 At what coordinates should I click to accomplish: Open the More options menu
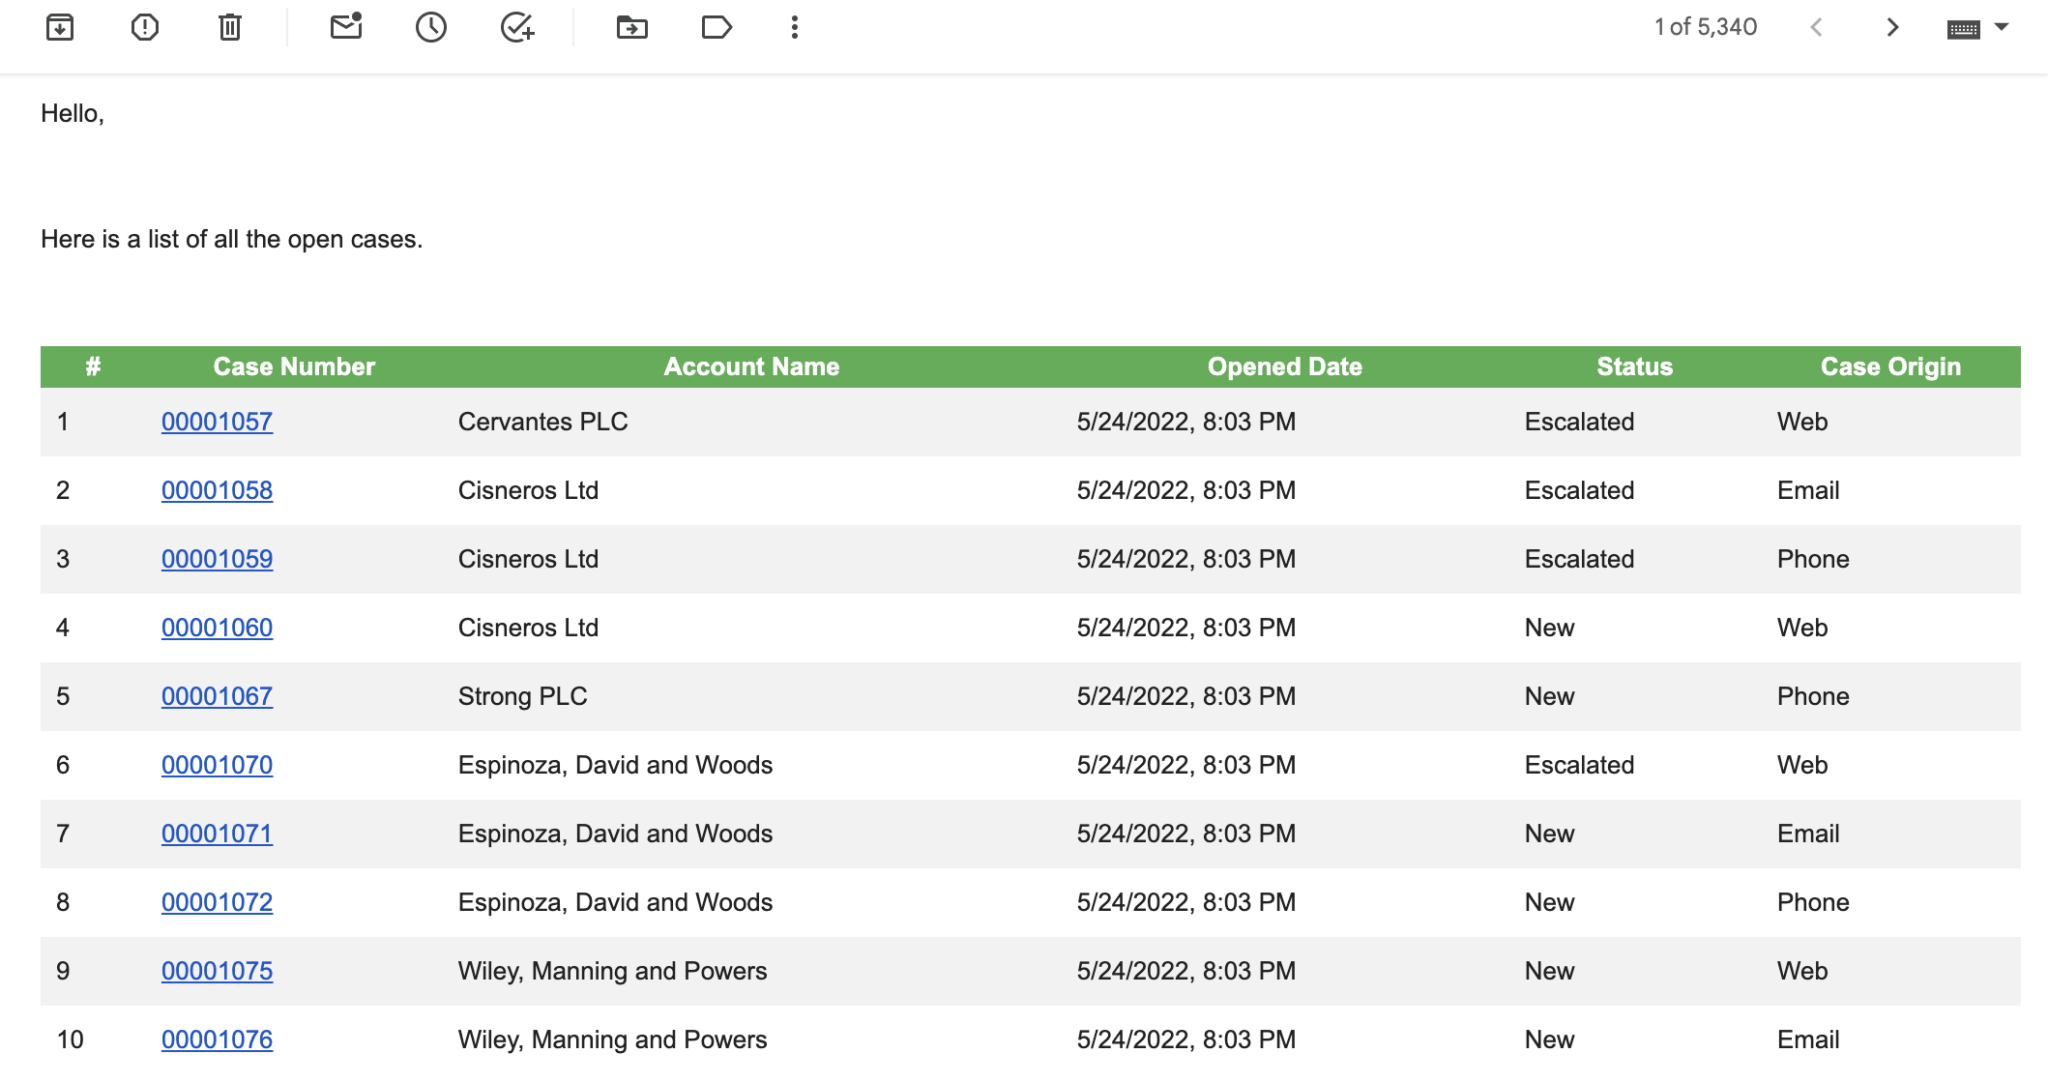(795, 27)
